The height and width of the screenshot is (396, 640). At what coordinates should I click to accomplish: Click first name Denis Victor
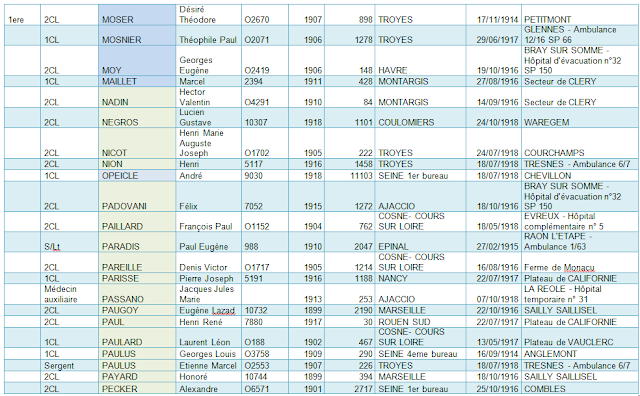click(x=203, y=267)
